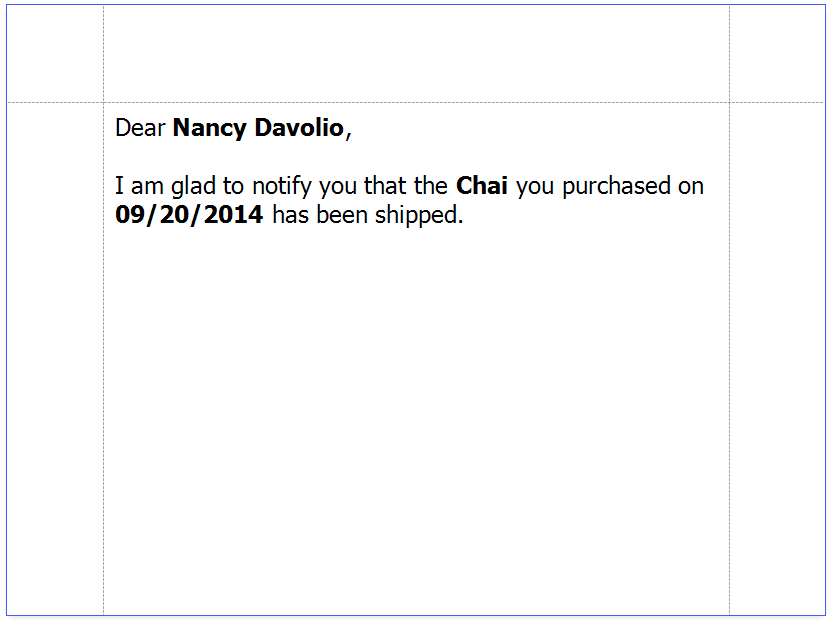Click the word "has" after the date
Screen dimensions: 832x624
pyautogui.click(x=291, y=215)
